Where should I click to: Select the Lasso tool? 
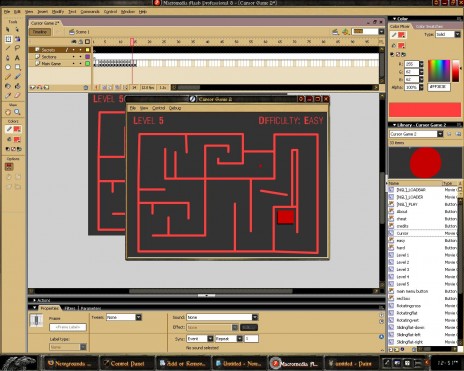17,48
